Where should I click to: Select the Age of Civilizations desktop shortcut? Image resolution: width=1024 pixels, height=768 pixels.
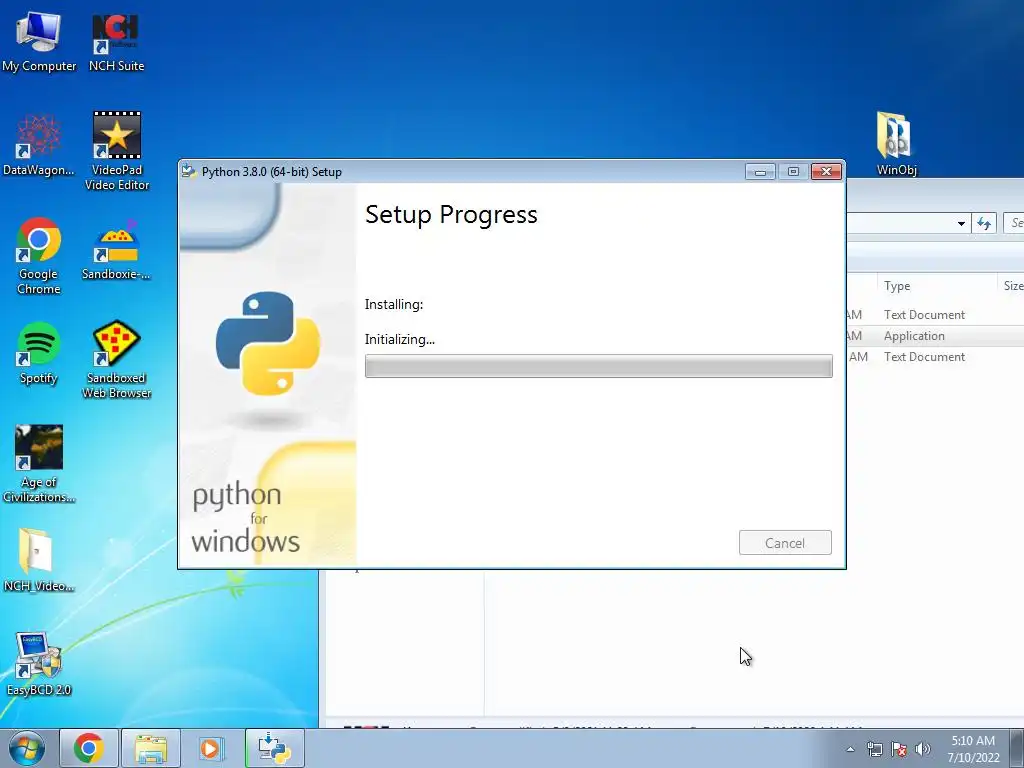point(39,464)
